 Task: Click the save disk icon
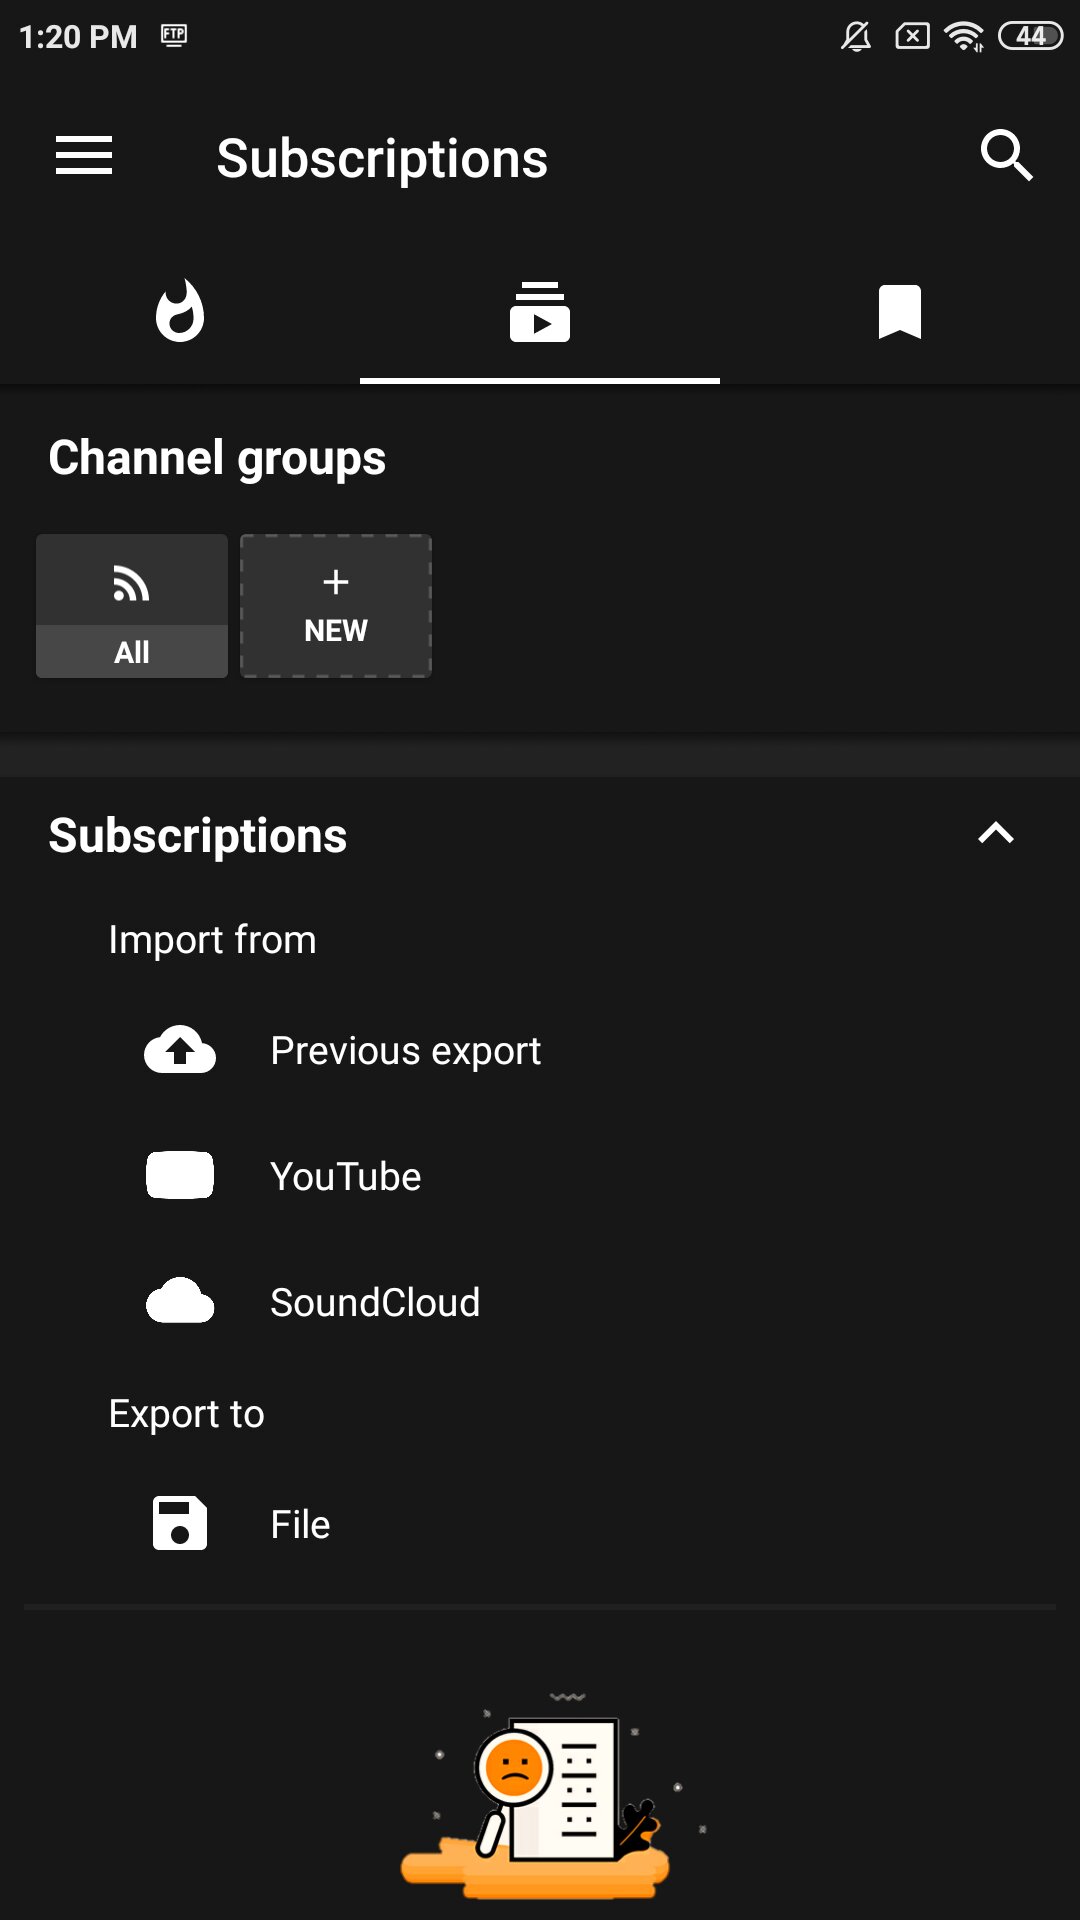tap(180, 1523)
